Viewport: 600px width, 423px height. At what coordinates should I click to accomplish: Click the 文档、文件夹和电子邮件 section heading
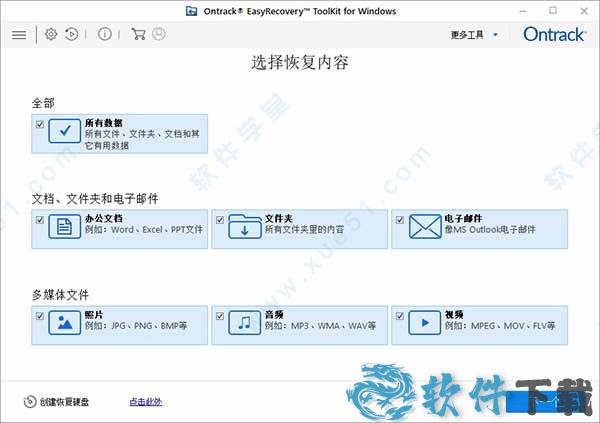click(95, 199)
